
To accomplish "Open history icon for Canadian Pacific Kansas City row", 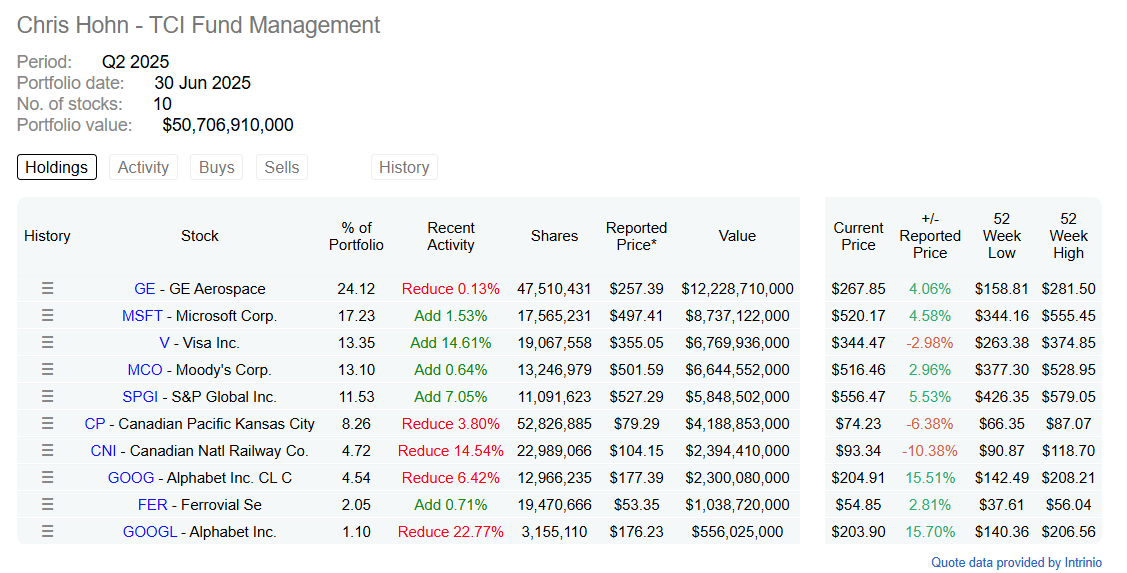I will pos(47,423).
